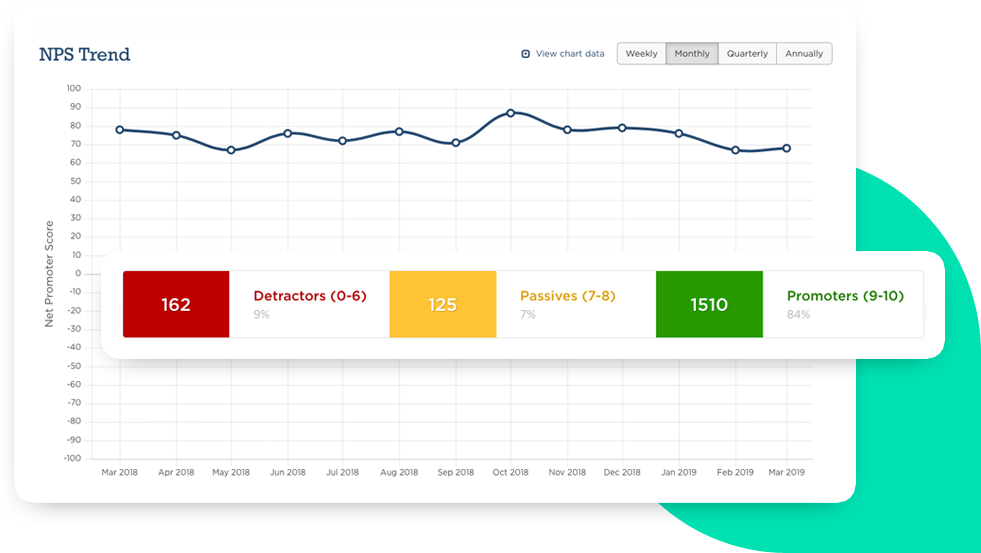Click the yellow 125 passives box
The width and height of the screenshot is (981, 553).
[x=443, y=304]
